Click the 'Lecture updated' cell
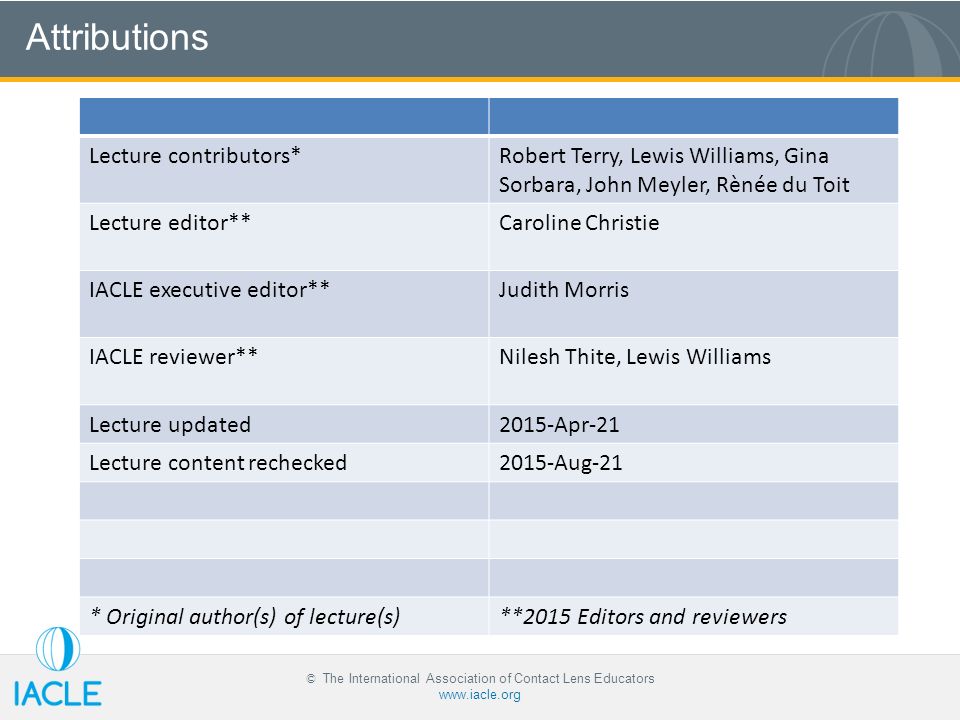Image resolution: width=960 pixels, height=720 pixels. pos(284,424)
